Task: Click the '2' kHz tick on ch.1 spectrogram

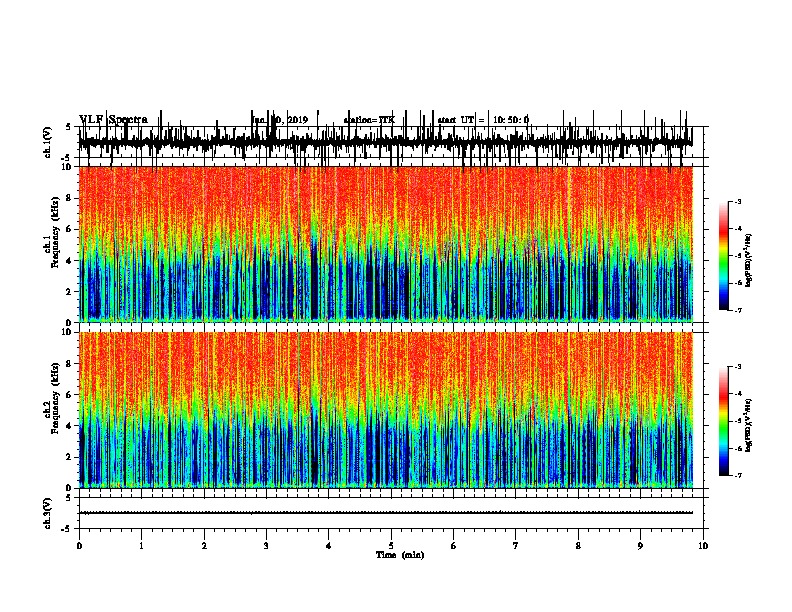Action: coord(69,291)
